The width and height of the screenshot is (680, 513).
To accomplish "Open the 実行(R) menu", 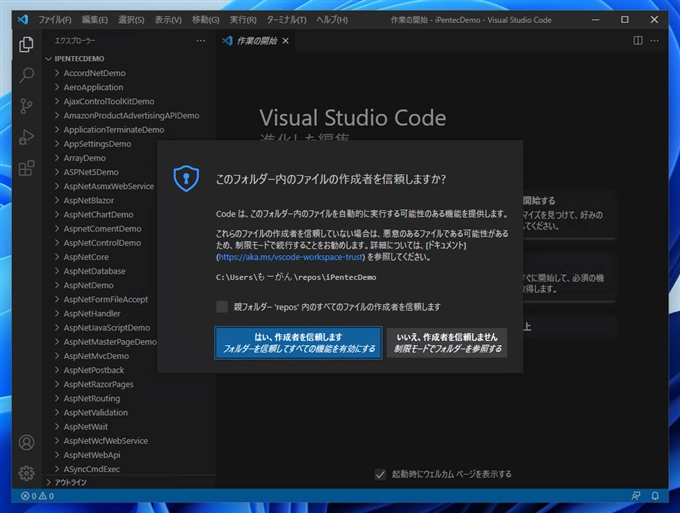I will 243,20.
